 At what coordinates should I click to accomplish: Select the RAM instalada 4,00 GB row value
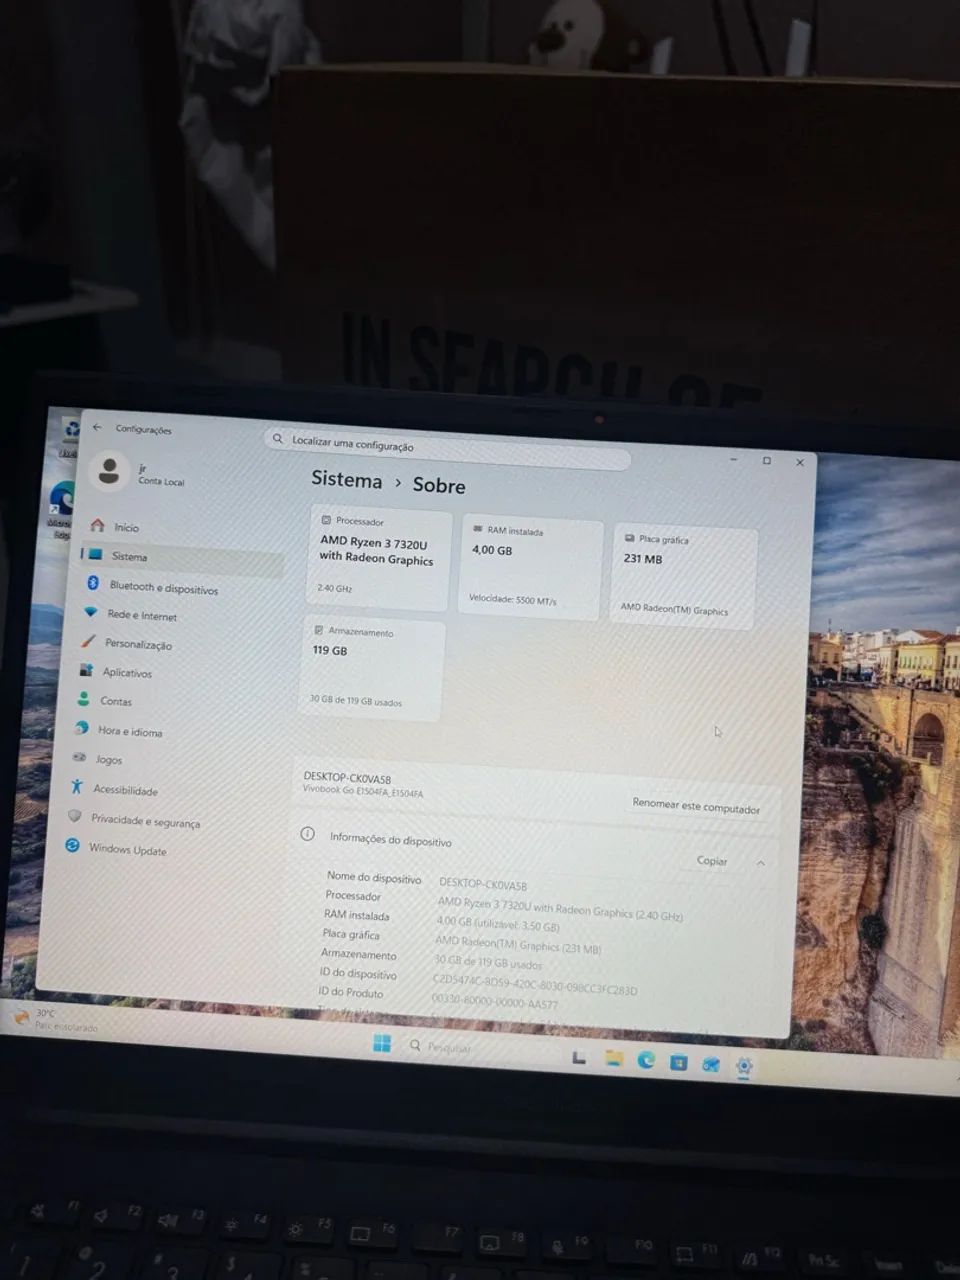pyautogui.click(x=497, y=923)
